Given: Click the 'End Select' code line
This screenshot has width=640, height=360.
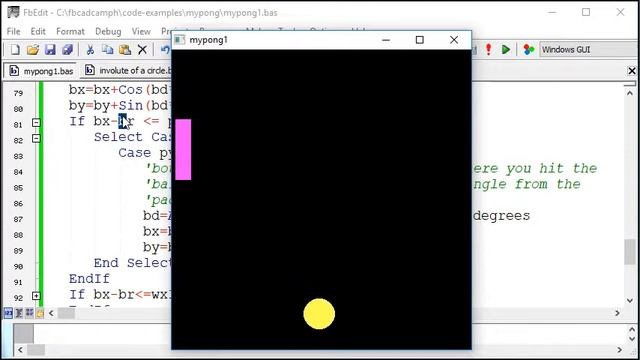Looking at the screenshot, I should click(x=131, y=263).
